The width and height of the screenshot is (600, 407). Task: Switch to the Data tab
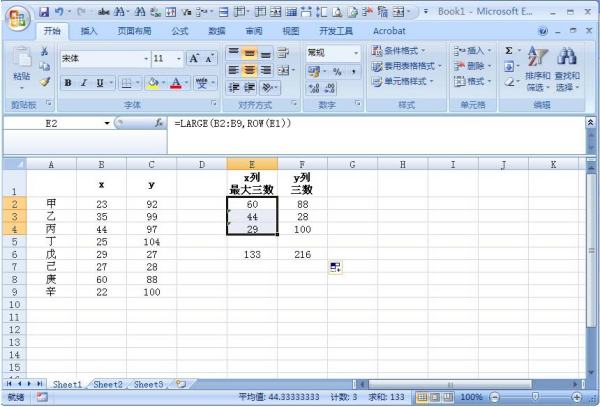click(x=216, y=31)
